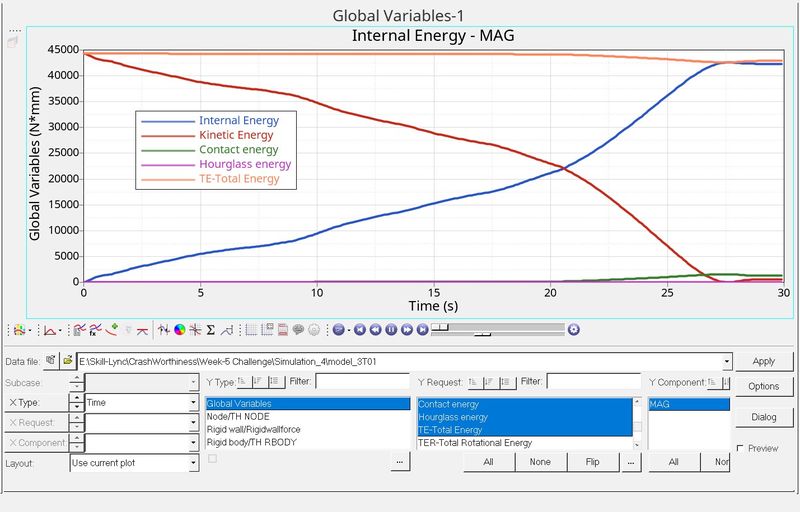
Task: Toggle the checkbox below the Y Type list
Action: (x=212, y=458)
